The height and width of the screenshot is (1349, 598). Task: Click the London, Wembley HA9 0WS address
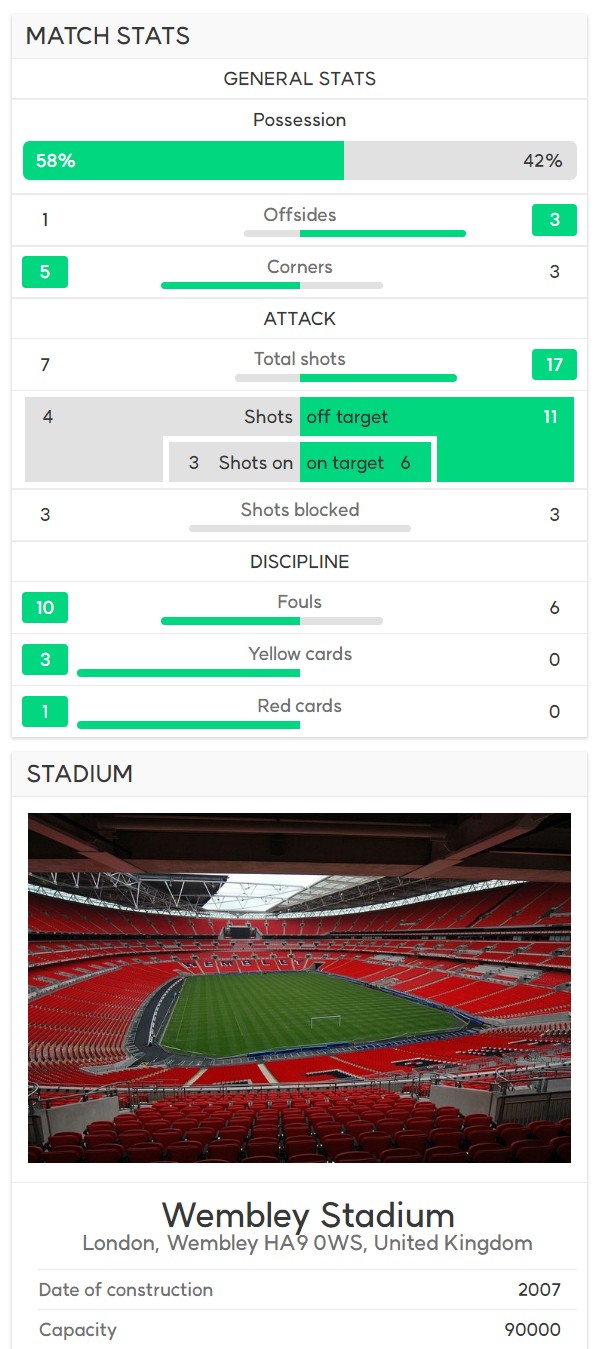click(307, 1244)
